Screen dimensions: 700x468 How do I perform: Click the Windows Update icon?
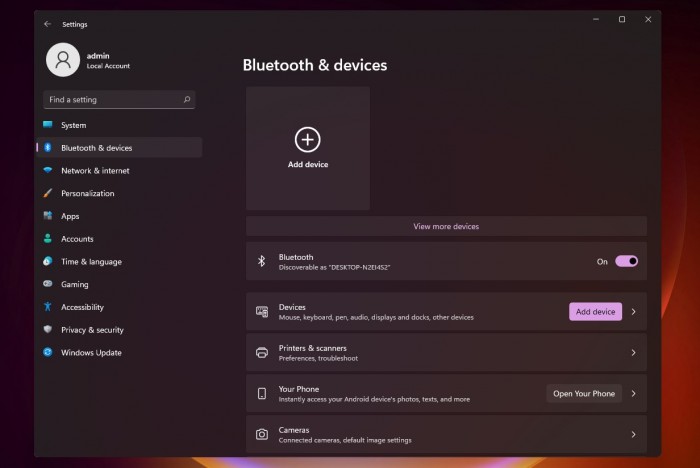click(x=47, y=353)
